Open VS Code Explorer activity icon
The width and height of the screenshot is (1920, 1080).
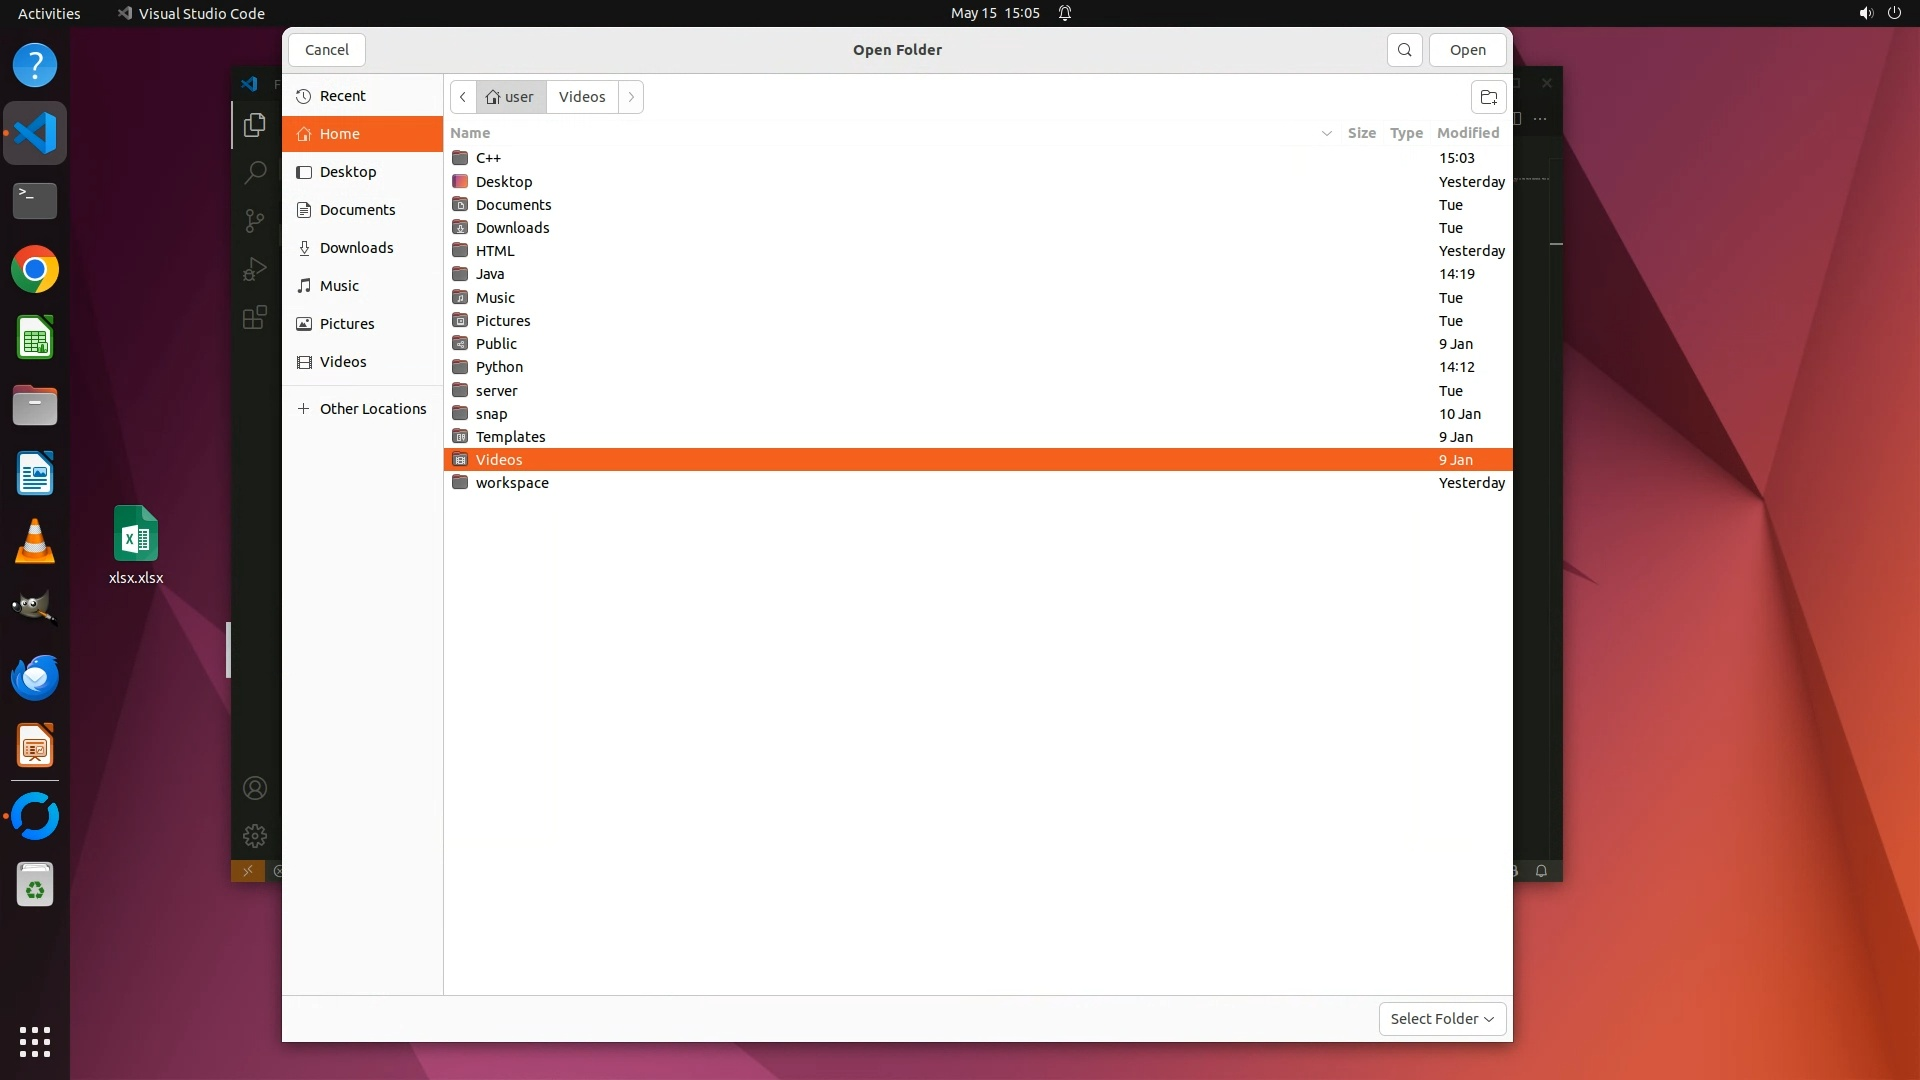pyautogui.click(x=255, y=125)
